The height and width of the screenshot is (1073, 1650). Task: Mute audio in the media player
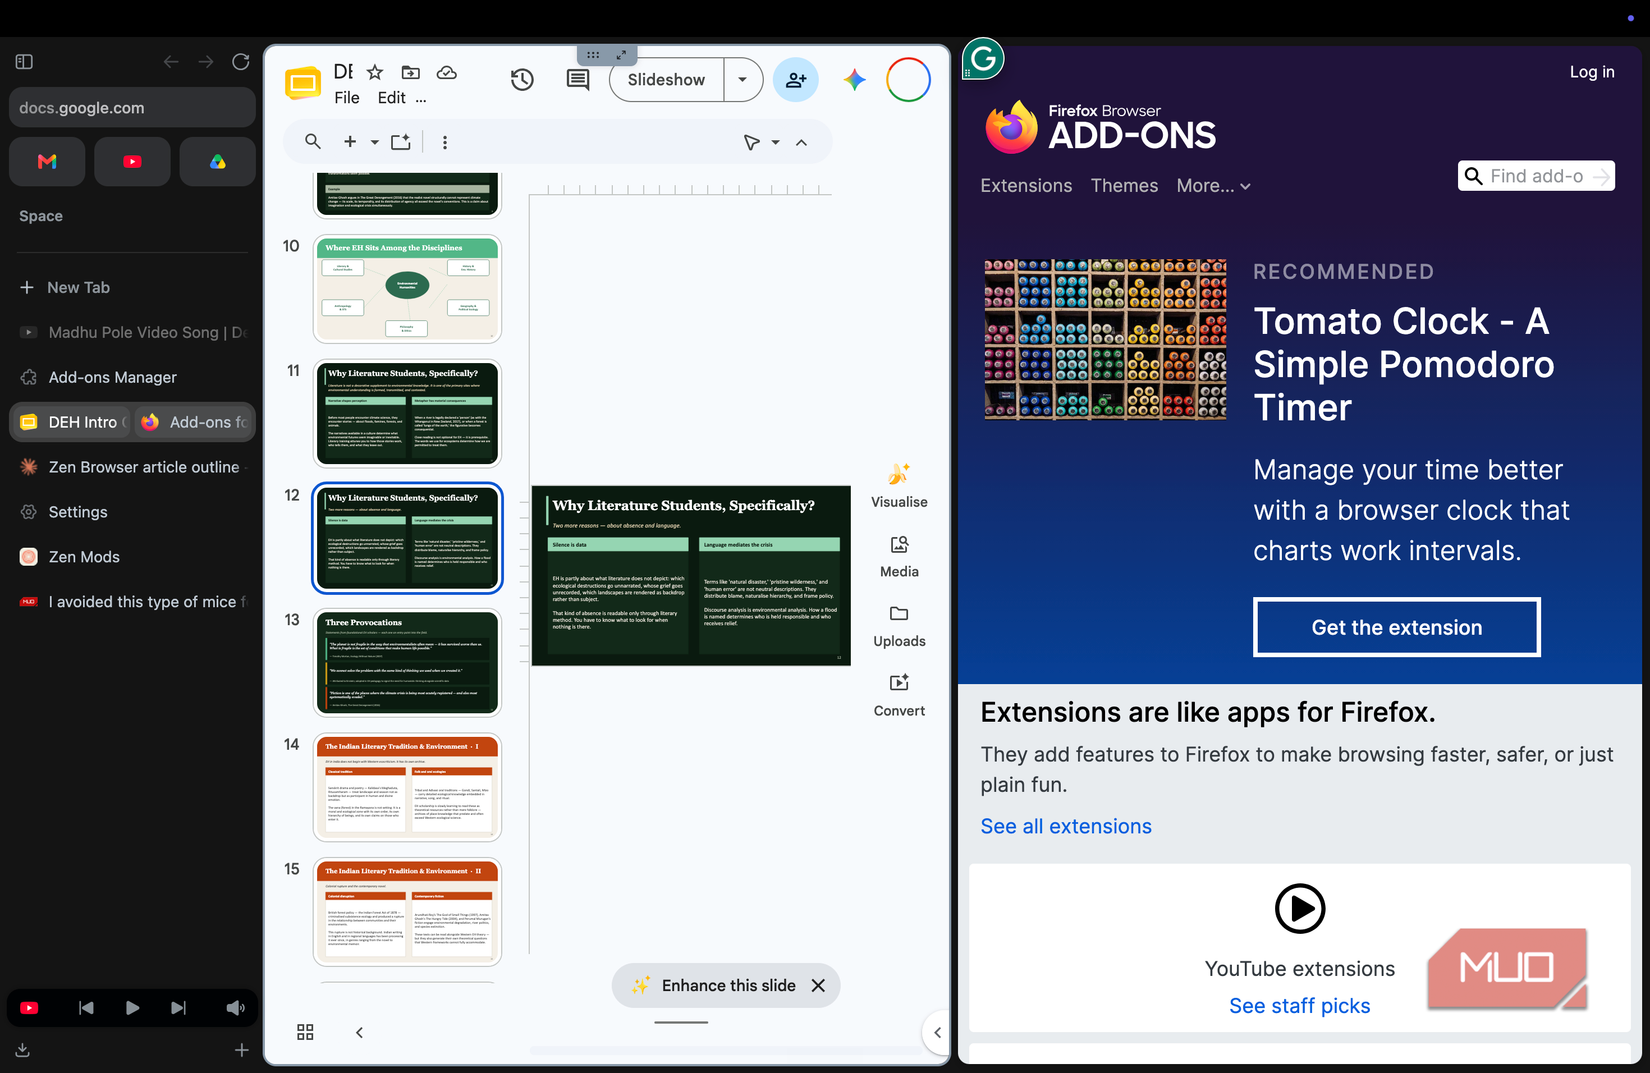(x=235, y=1008)
